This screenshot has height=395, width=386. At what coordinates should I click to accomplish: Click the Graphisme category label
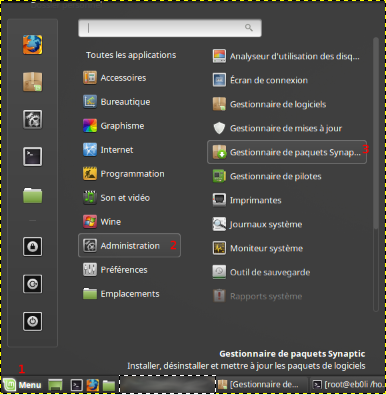[x=122, y=126]
